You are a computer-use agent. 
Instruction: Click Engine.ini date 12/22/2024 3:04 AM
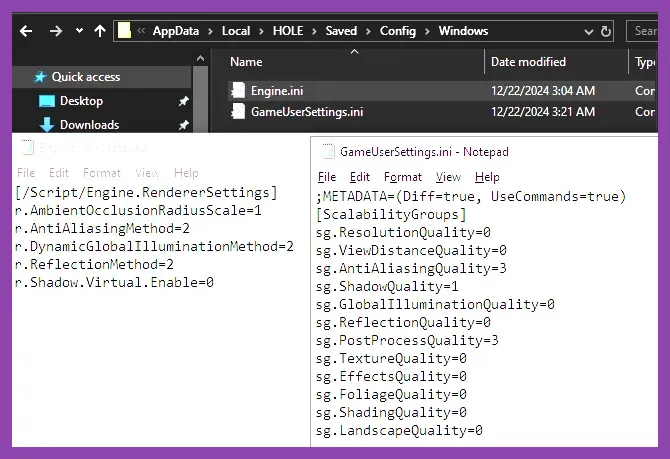(543, 91)
